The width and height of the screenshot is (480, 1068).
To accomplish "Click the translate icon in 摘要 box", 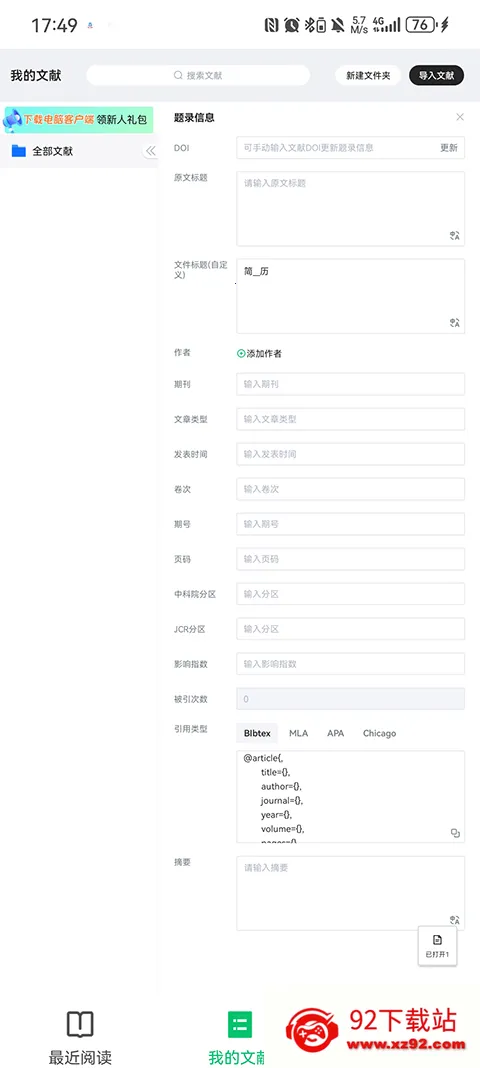I will (455, 920).
